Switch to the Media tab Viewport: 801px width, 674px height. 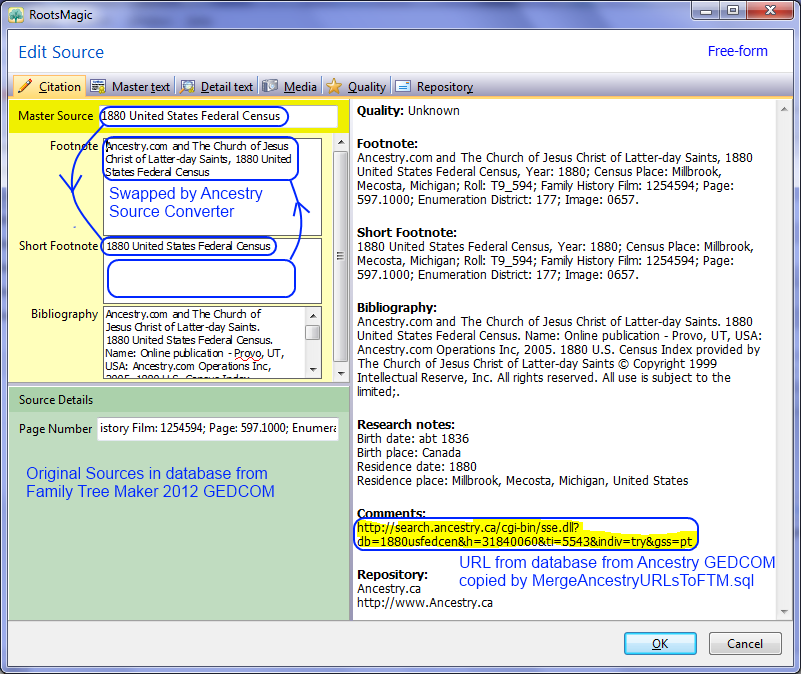pos(290,86)
